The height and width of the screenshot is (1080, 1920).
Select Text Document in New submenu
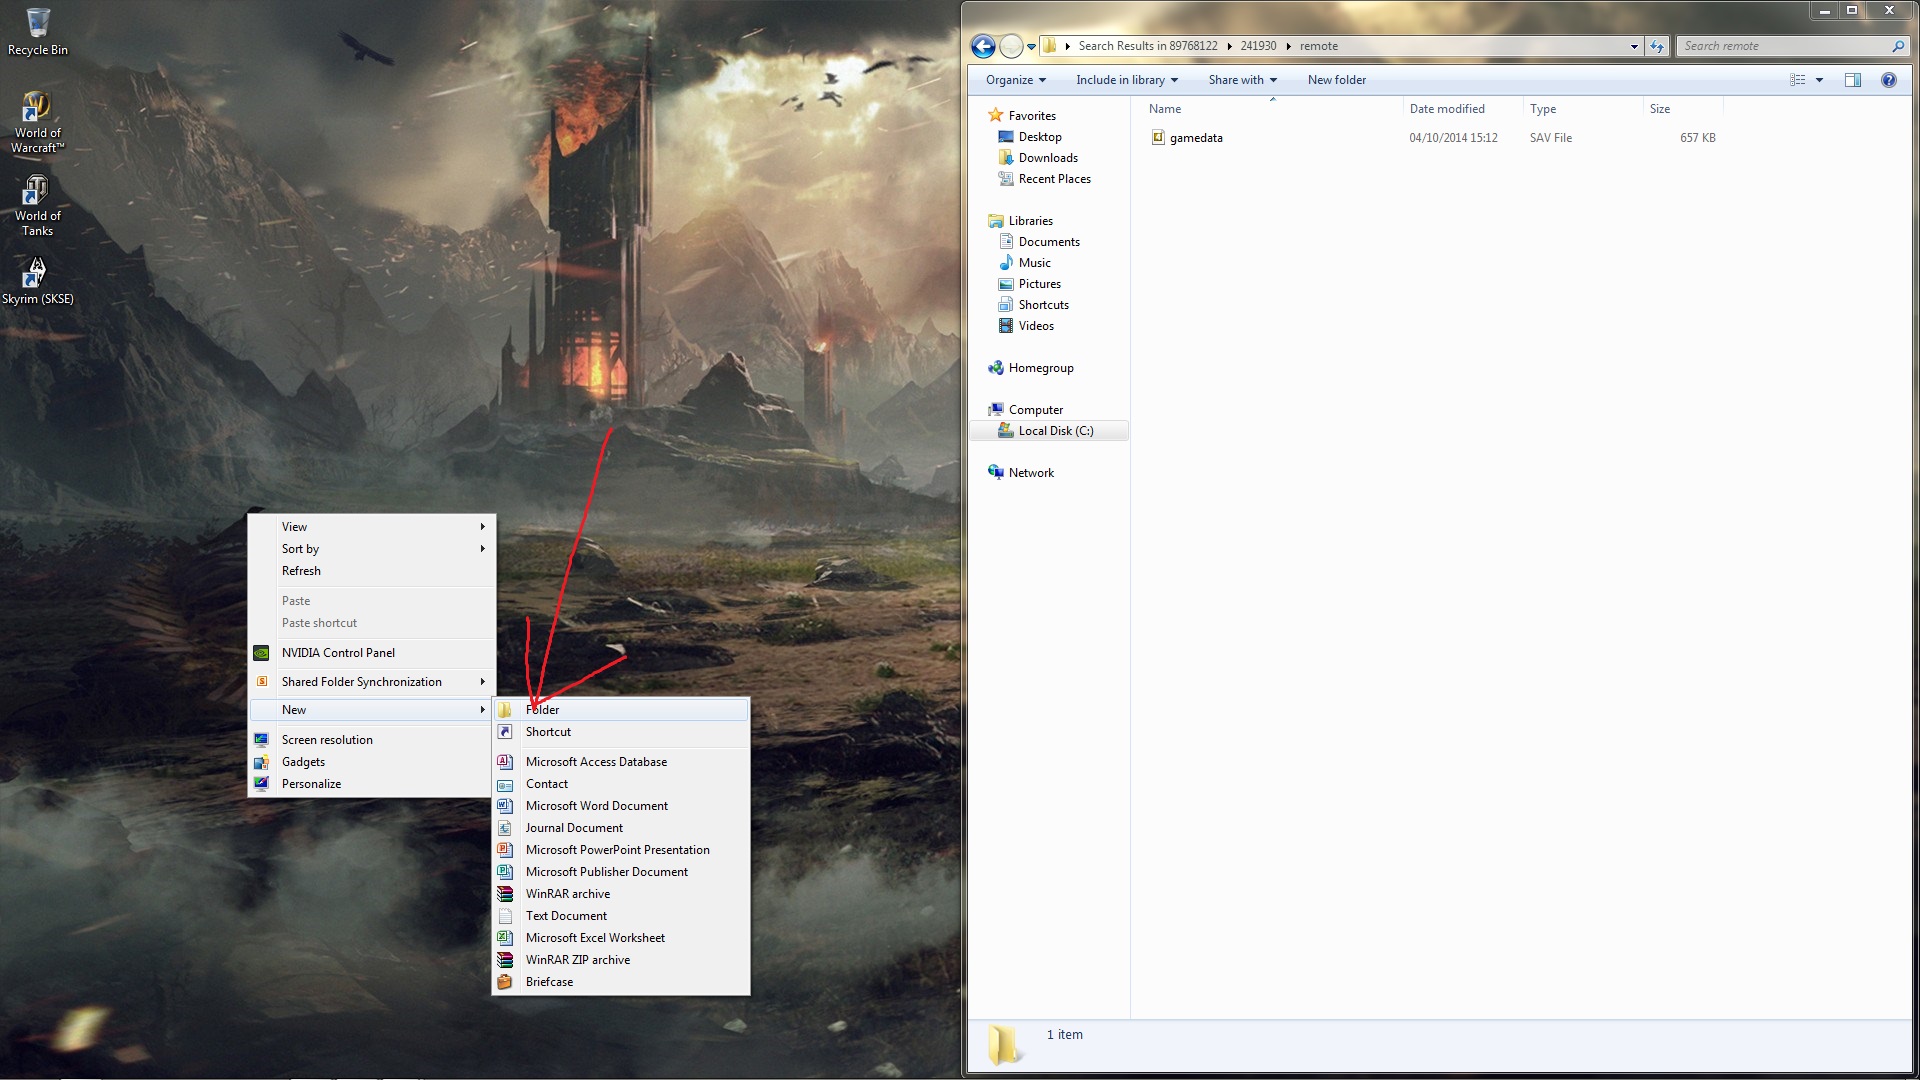point(566,916)
